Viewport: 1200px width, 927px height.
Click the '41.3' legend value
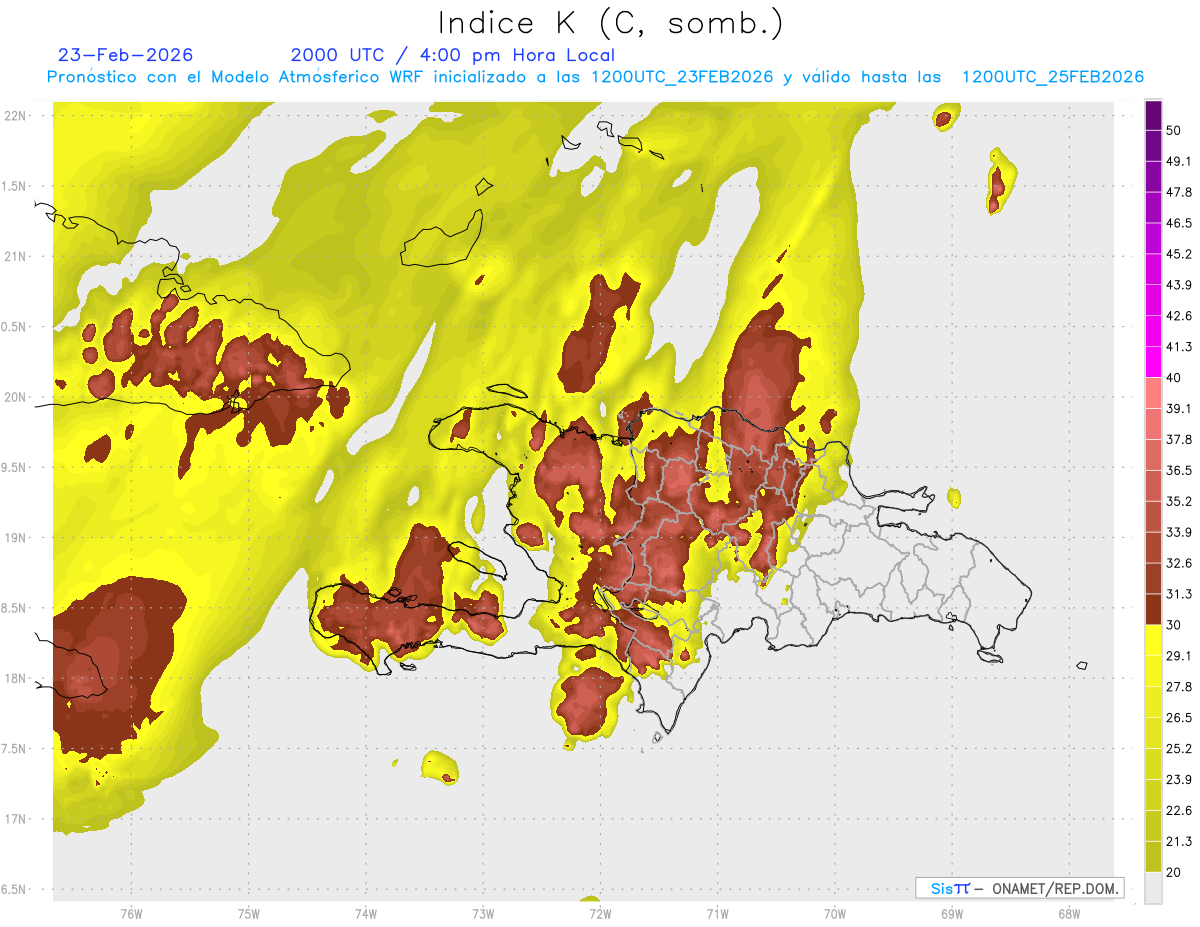coord(1178,347)
